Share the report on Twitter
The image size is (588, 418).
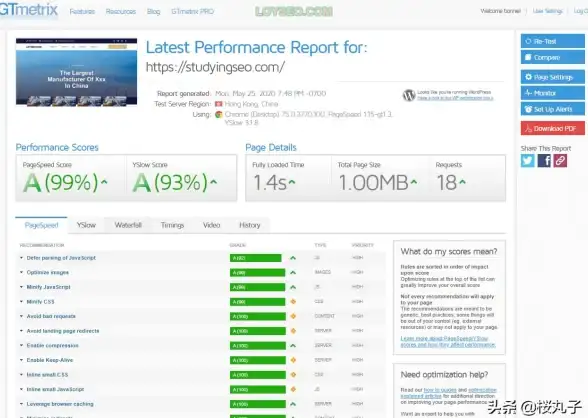click(527, 161)
